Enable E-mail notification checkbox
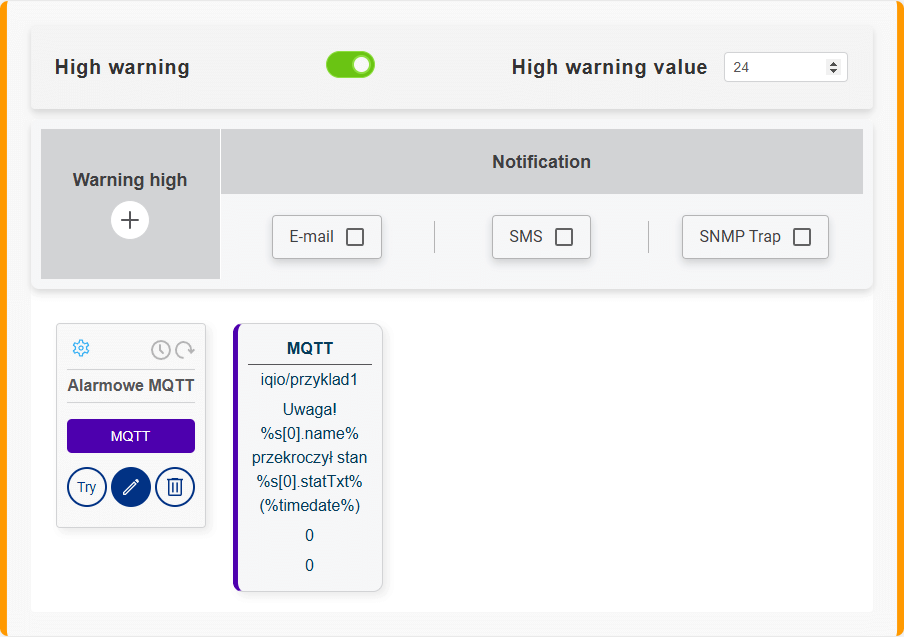Image resolution: width=904 pixels, height=637 pixels. coord(355,237)
